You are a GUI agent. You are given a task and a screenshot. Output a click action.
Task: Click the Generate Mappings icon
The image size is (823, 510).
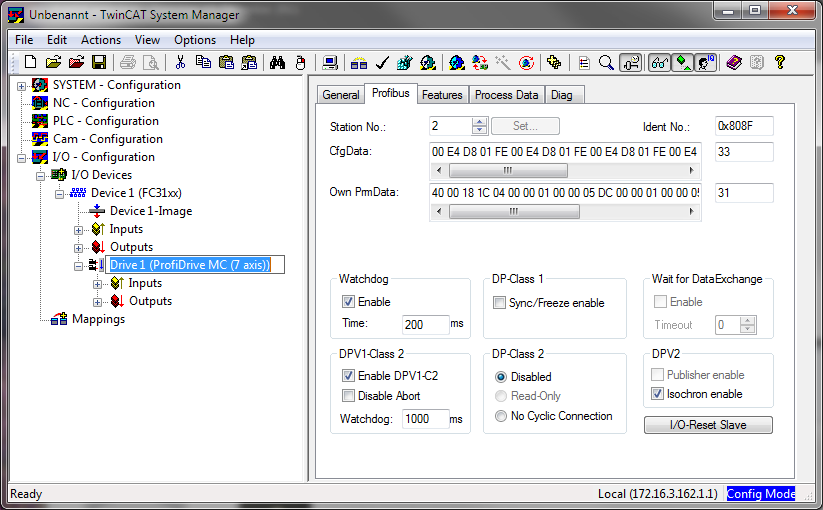click(358, 62)
